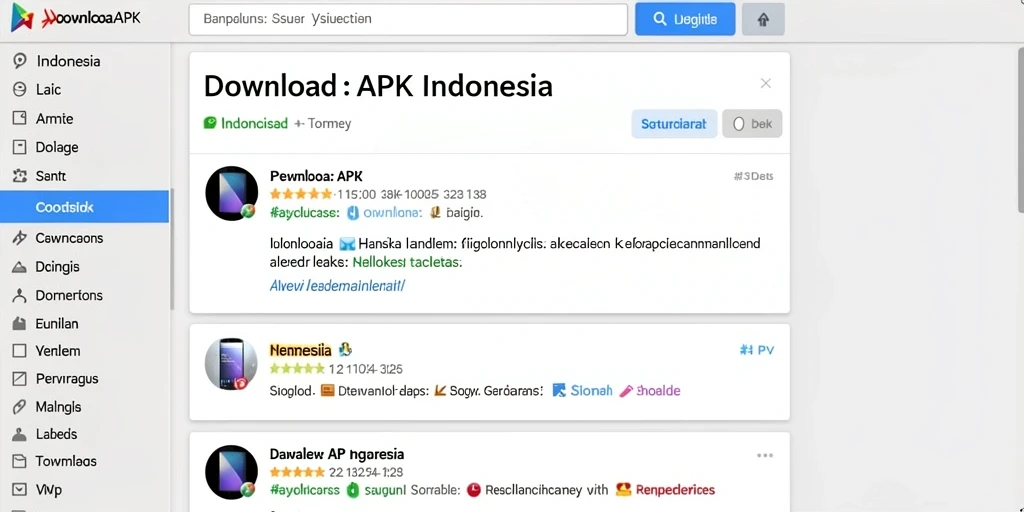Open the Dawalew AP ngaresia title
Viewport: 1024px width, 512px height.
tap(336, 453)
